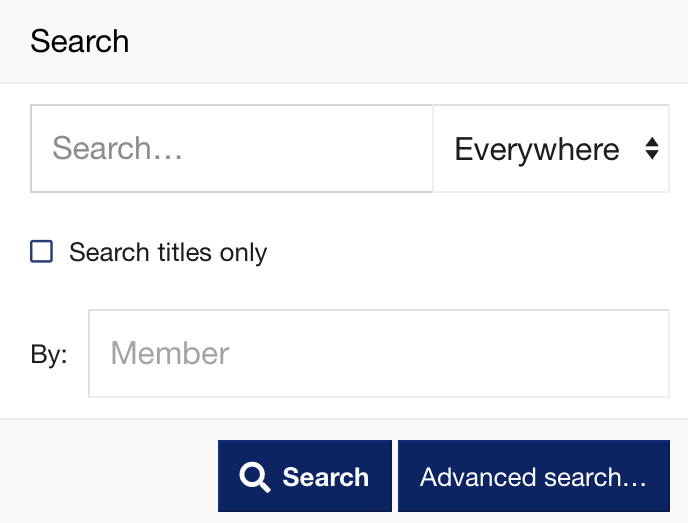Click the "Member" placeholder text

click(x=170, y=353)
